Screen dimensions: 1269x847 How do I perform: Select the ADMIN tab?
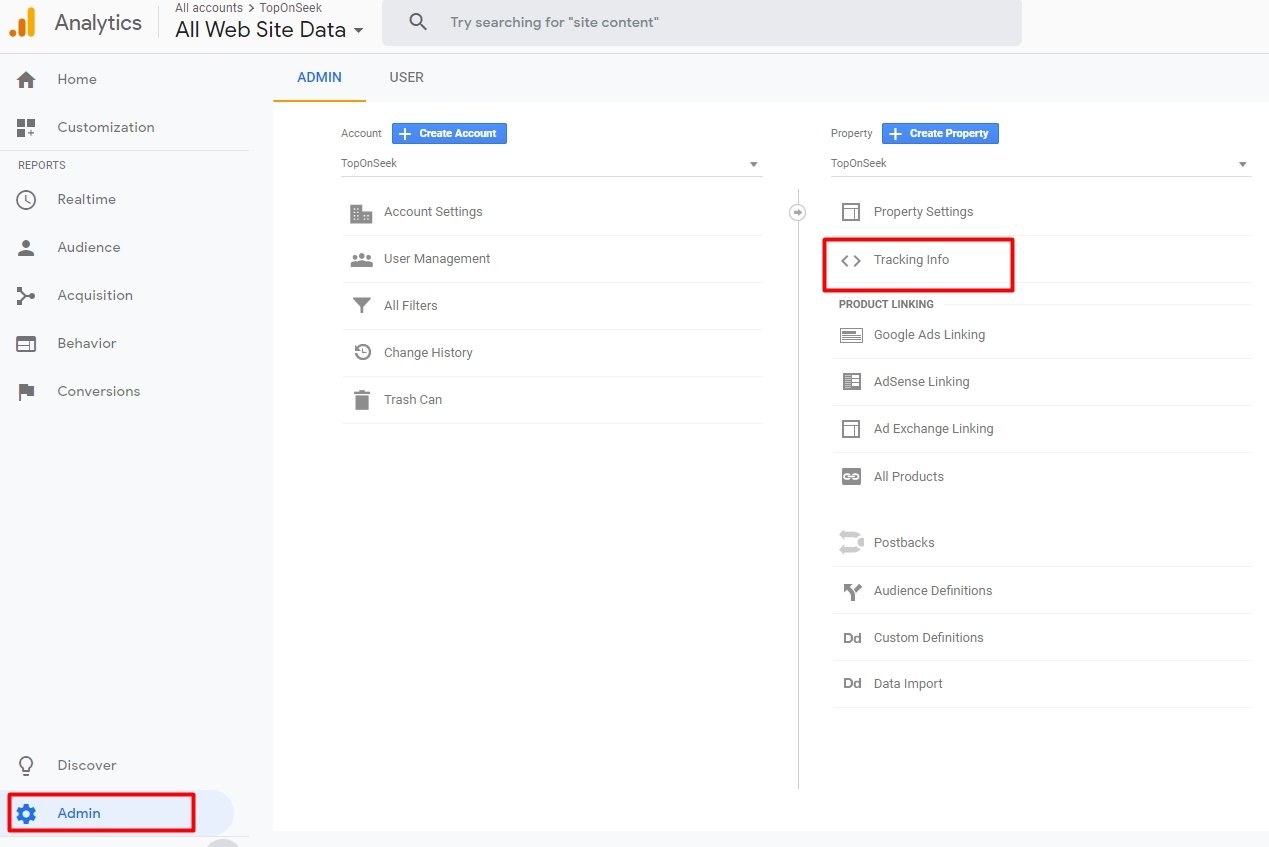(319, 78)
